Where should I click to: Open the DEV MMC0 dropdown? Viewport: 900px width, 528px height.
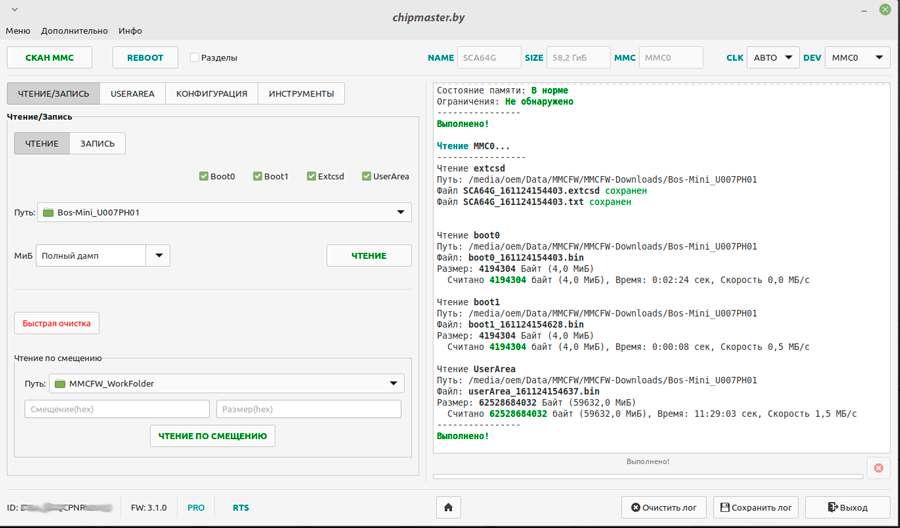click(x=857, y=57)
